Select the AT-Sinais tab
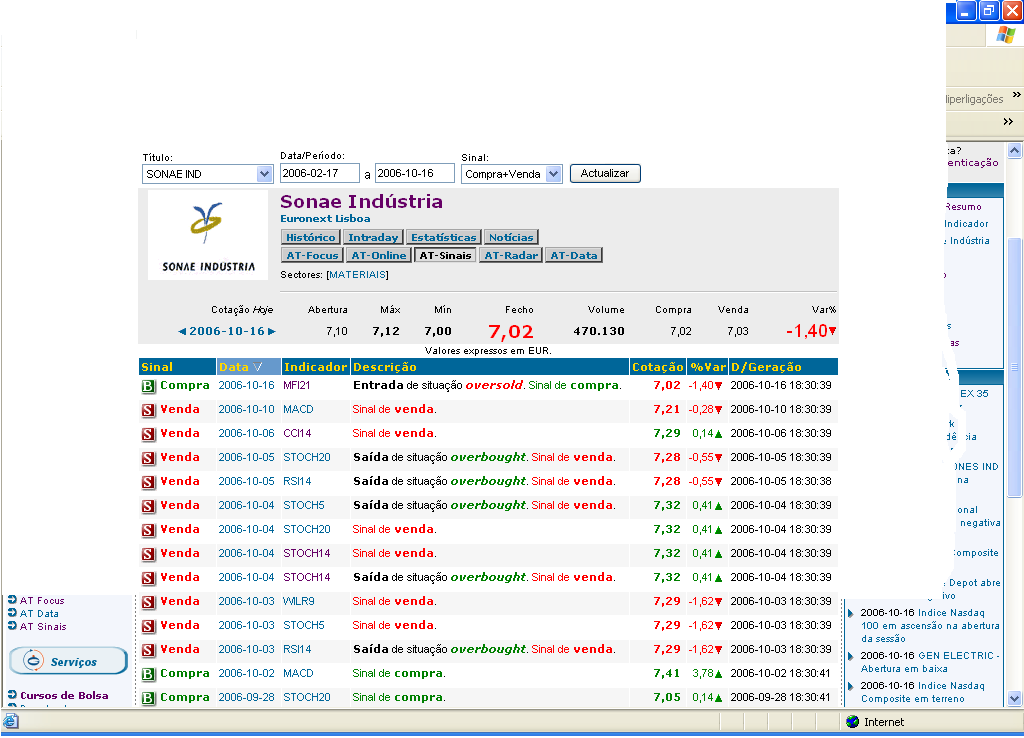The width and height of the screenshot is (1024, 738). click(445, 255)
